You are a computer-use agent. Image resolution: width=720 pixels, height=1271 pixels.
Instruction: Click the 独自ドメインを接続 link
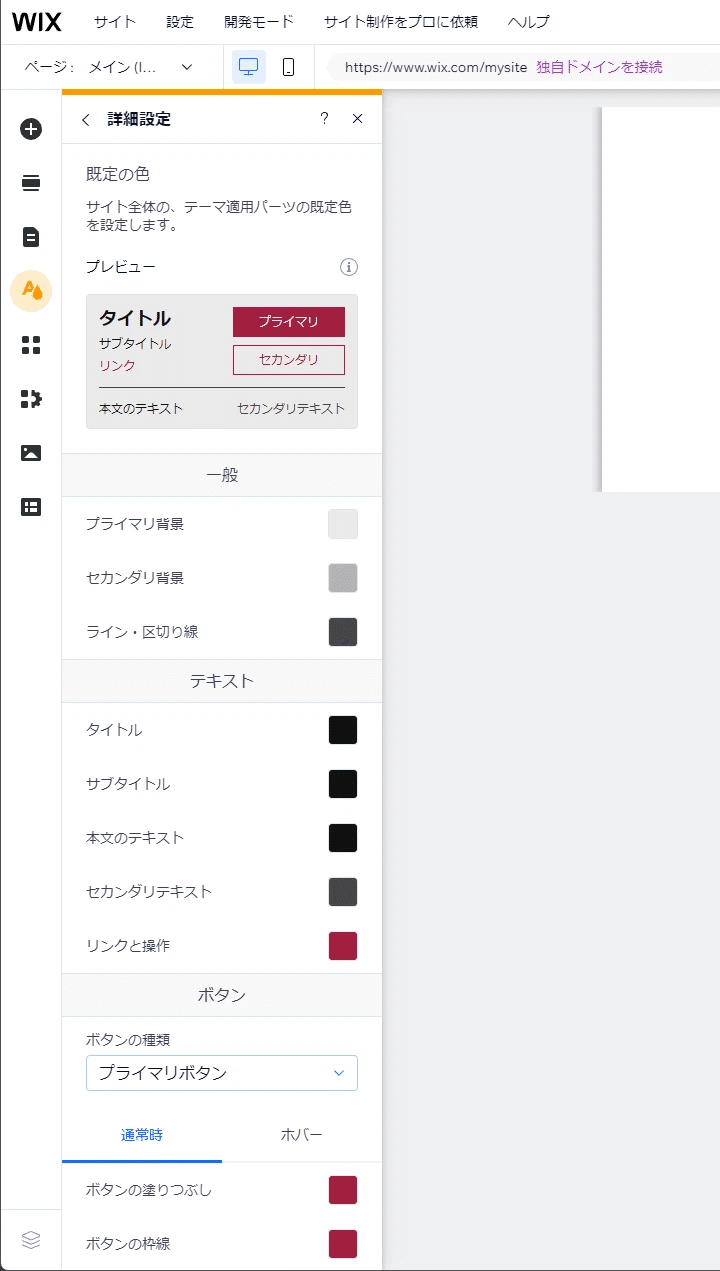599,67
